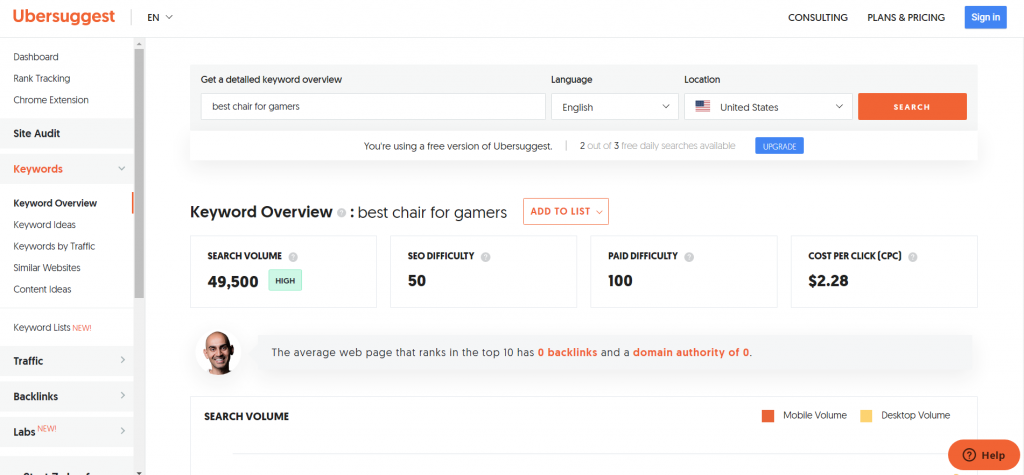
Task: Click the paid difficulty value 100
Action: pyautogui.click(x=620, y=281)
